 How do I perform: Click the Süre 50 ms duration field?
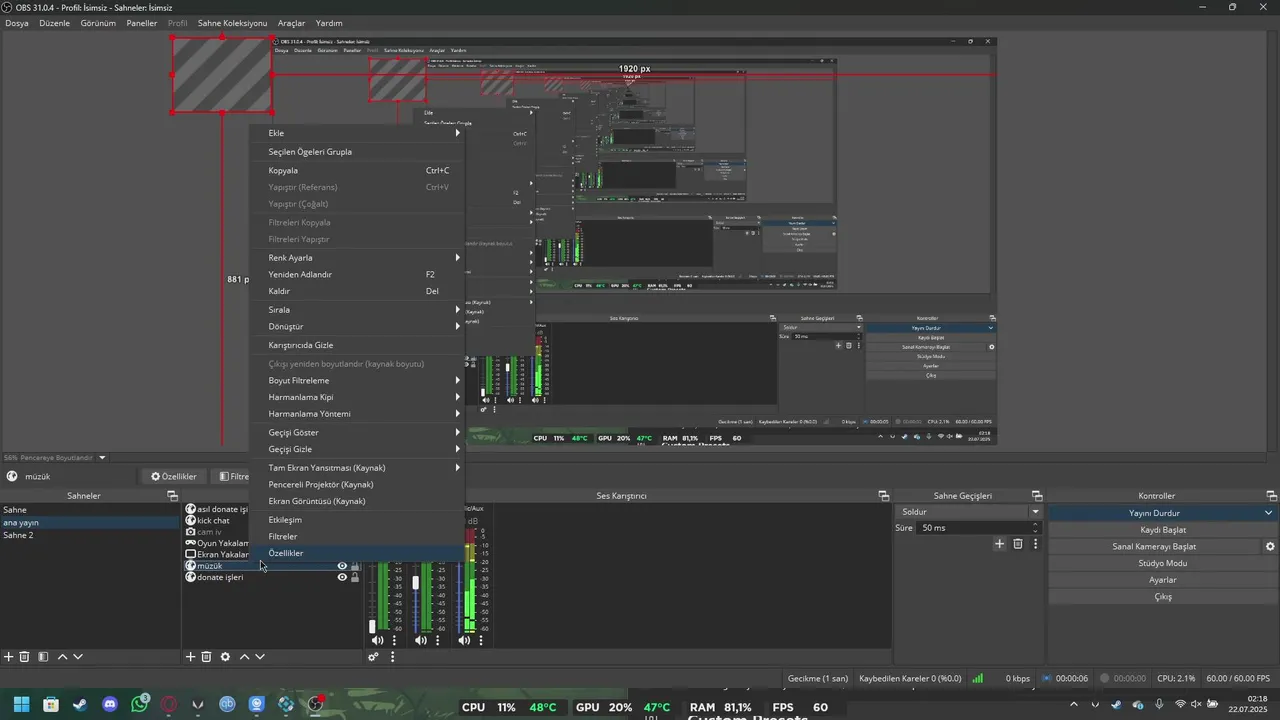point(979,528)
